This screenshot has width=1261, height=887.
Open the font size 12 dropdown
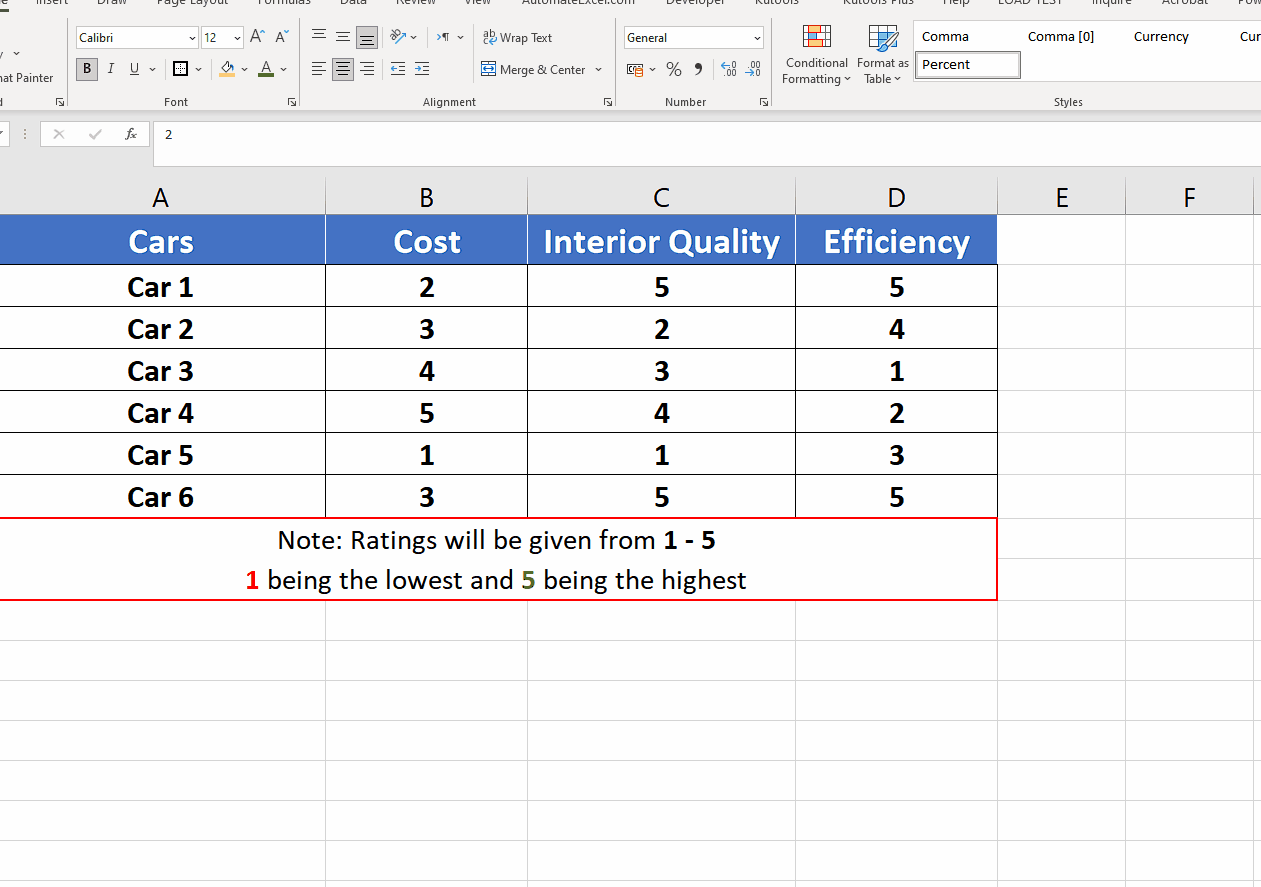[237, 38]
